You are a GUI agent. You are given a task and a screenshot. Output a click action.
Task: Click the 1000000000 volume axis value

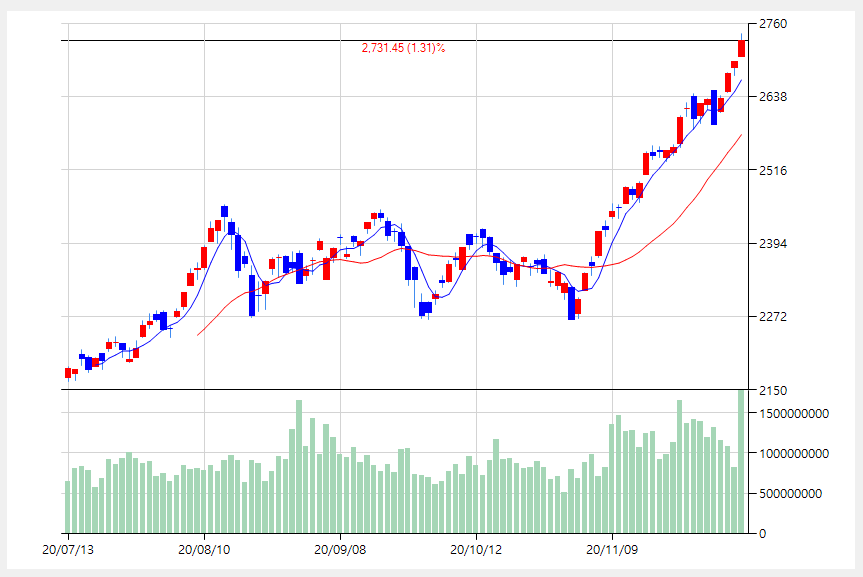(794, 454)
